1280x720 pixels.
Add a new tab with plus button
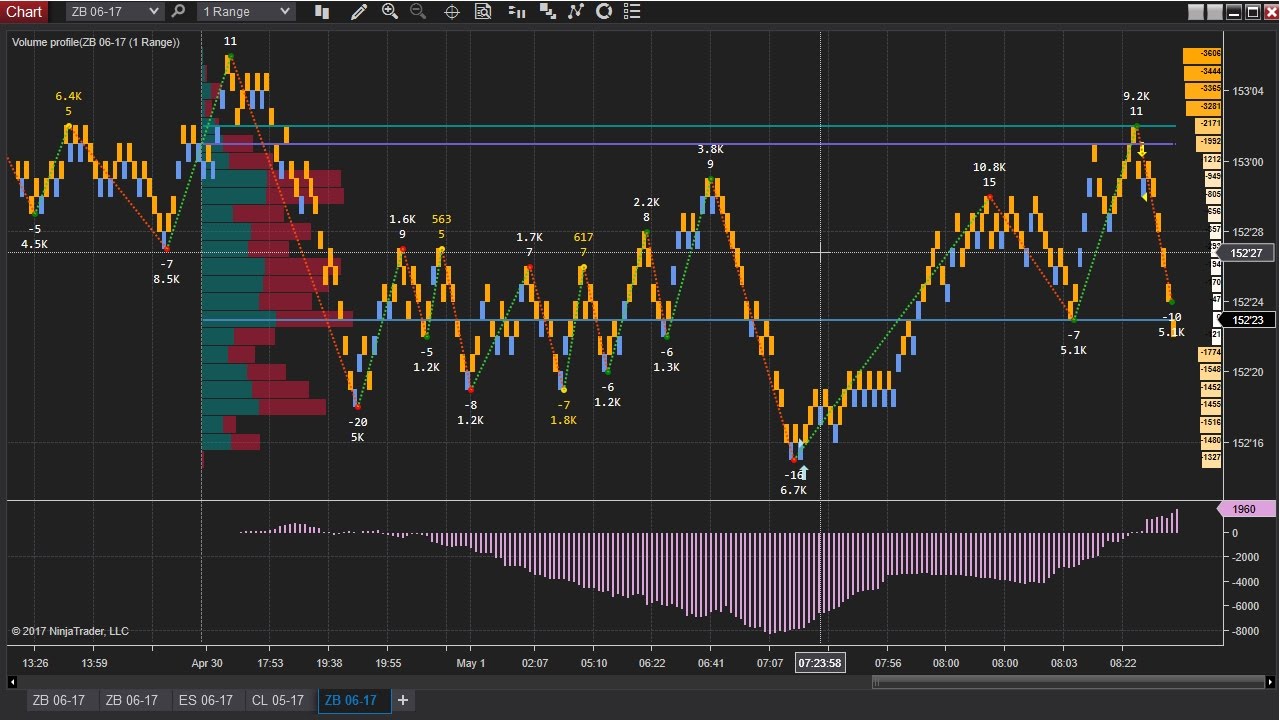point(402,700)
